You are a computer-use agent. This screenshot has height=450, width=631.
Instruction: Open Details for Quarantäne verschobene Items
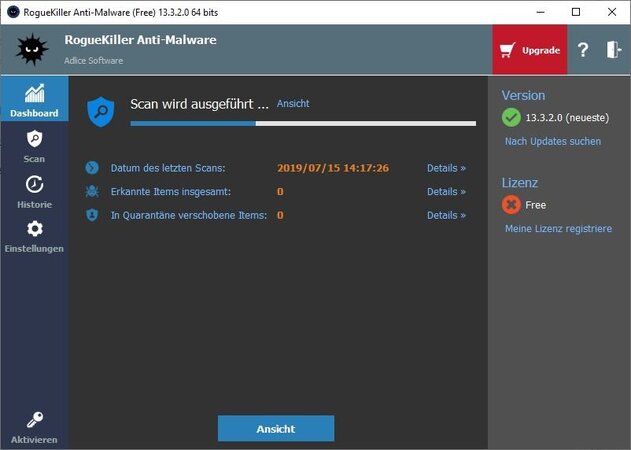click(446, 215)
